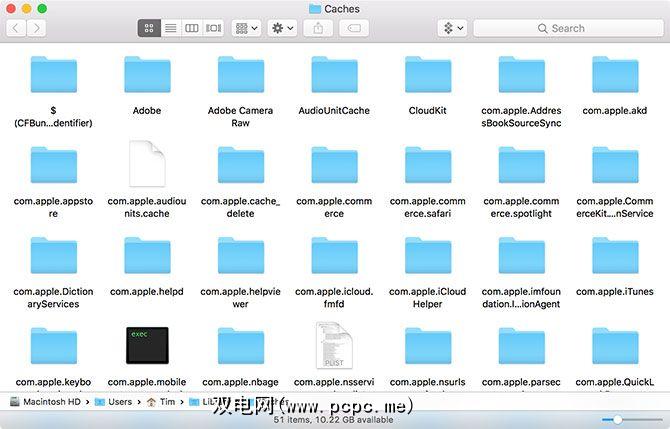Select the com.apple.keybo folder icon
The width and height of the screenshot is (670, 429).
pyautogui.click(x=54, y=346)
